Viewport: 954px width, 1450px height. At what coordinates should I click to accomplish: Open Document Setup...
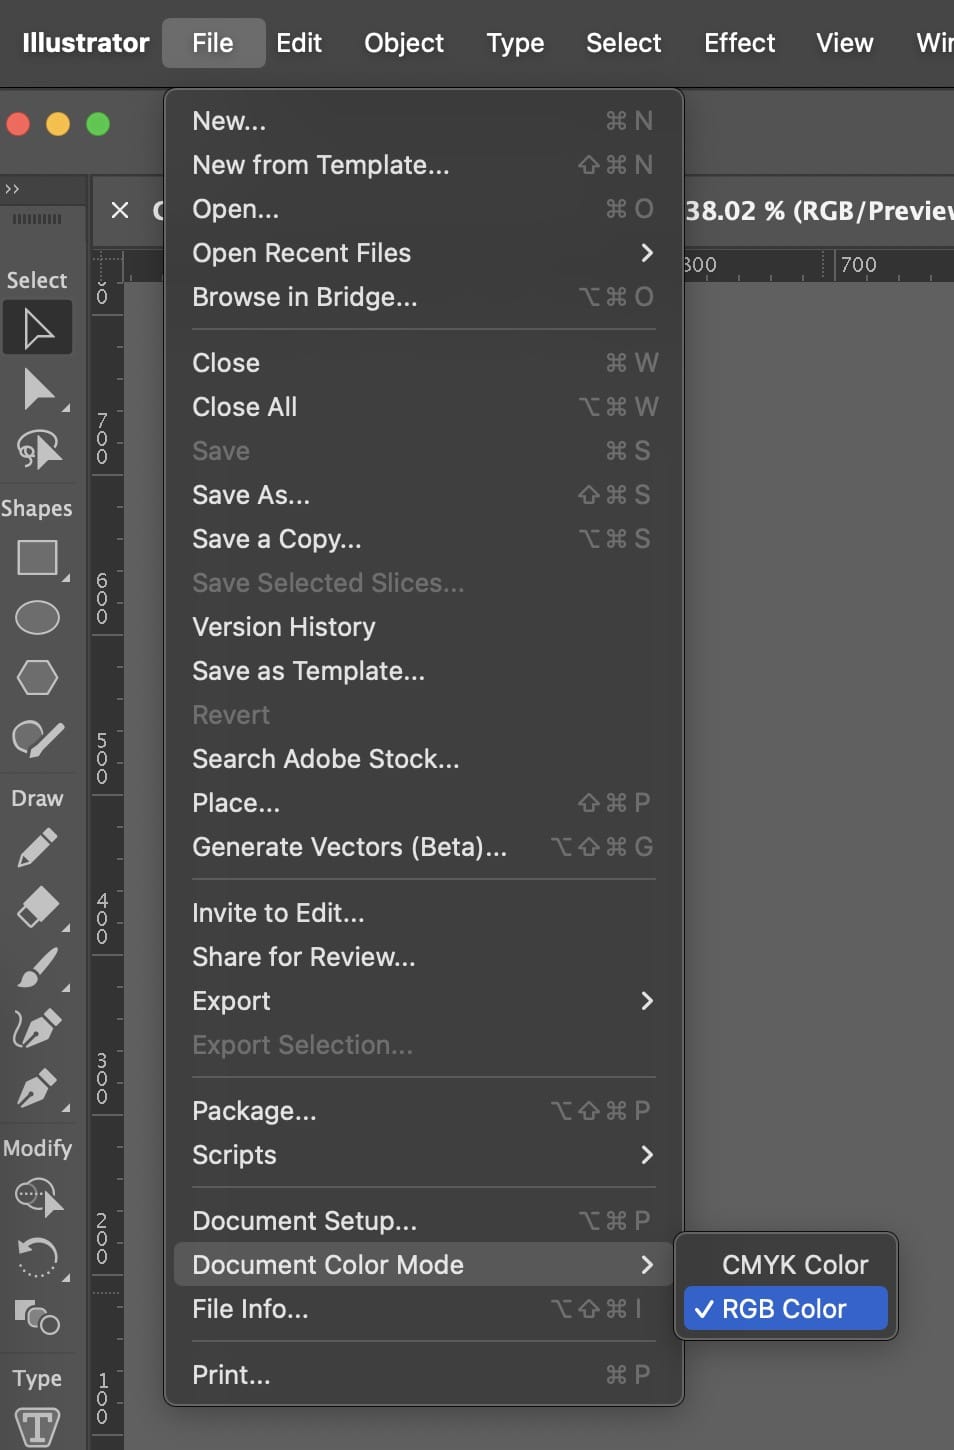pyautogui.click(x=424, y=1221)
